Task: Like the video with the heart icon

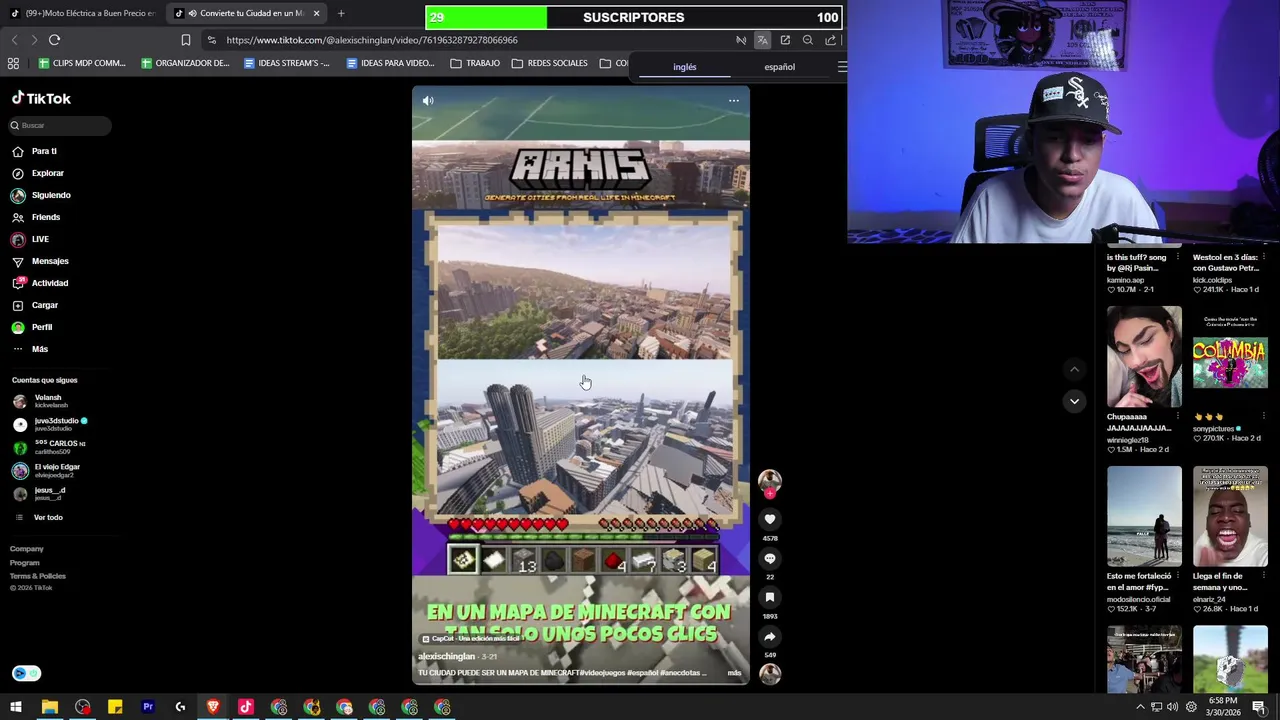Action: click(x=769, y=519)
